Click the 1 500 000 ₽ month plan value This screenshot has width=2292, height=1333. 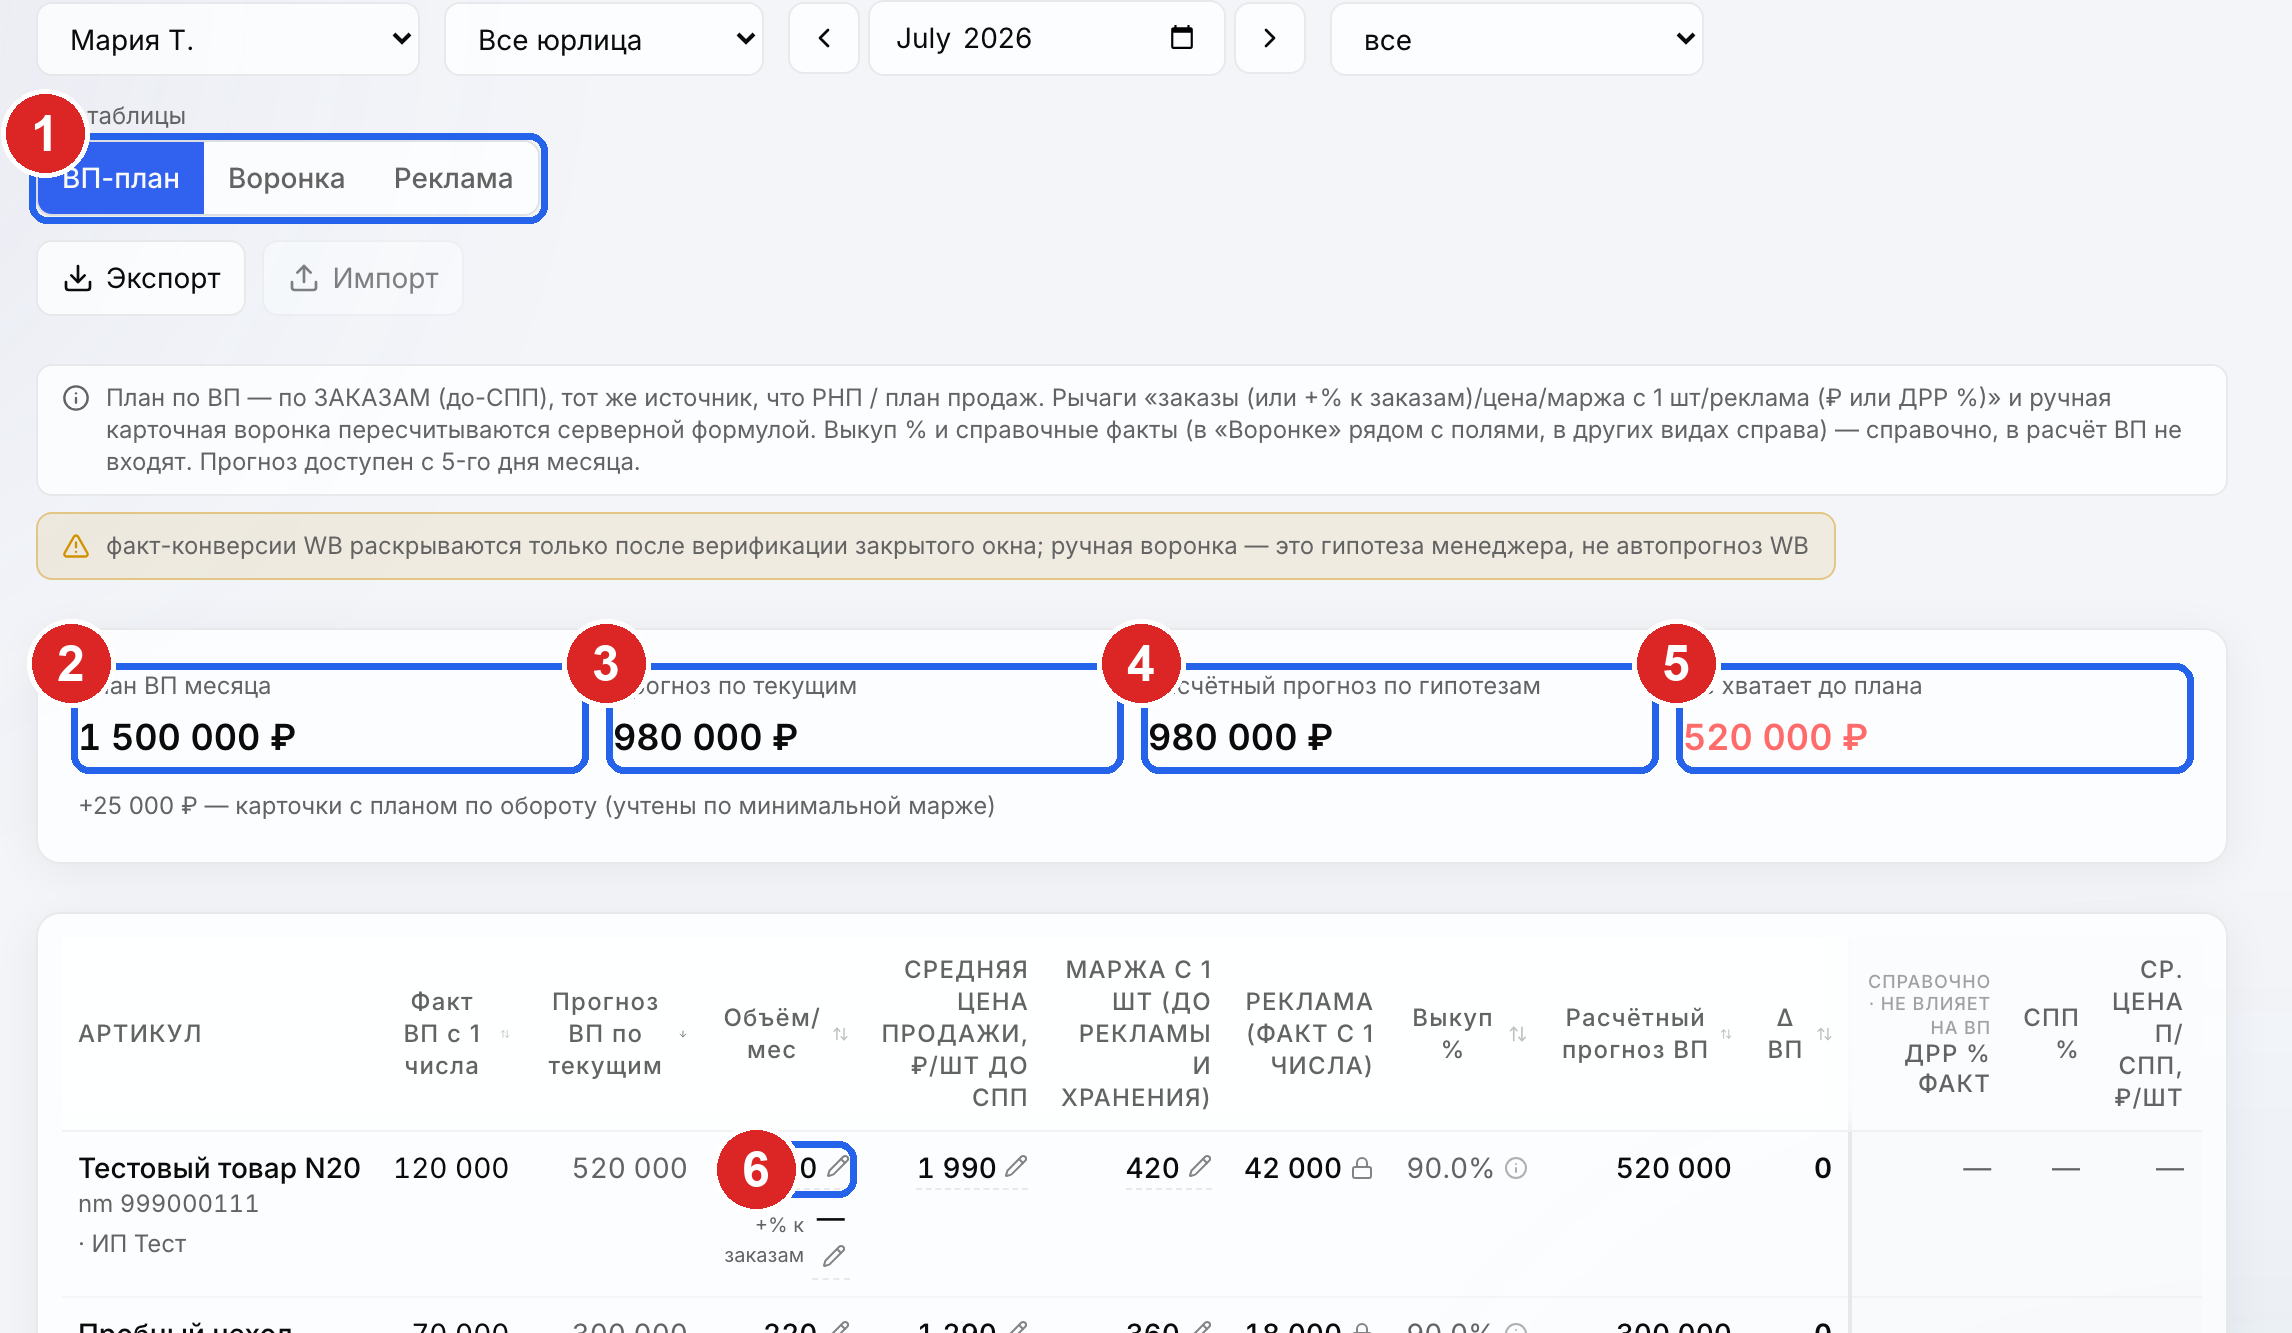(187, 737)
